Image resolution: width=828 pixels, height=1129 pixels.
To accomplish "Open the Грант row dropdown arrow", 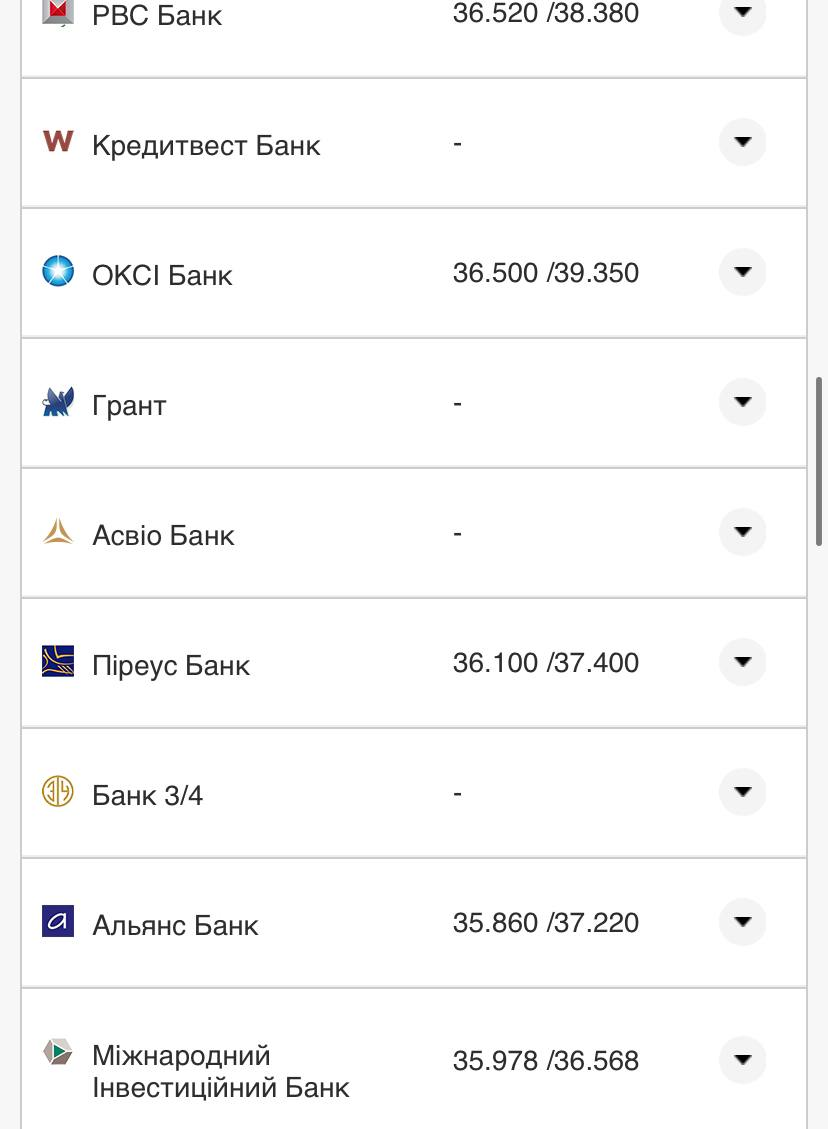I will pos(742,402).
